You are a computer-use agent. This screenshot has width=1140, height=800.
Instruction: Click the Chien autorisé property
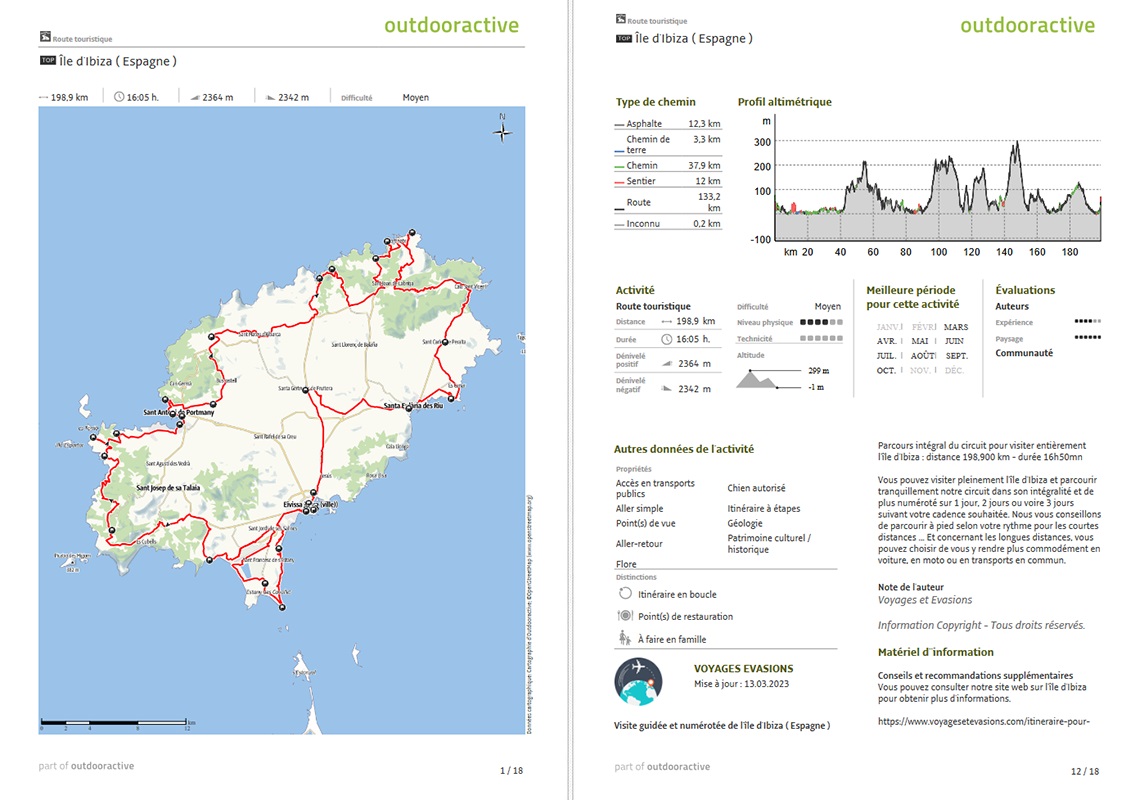756,488
